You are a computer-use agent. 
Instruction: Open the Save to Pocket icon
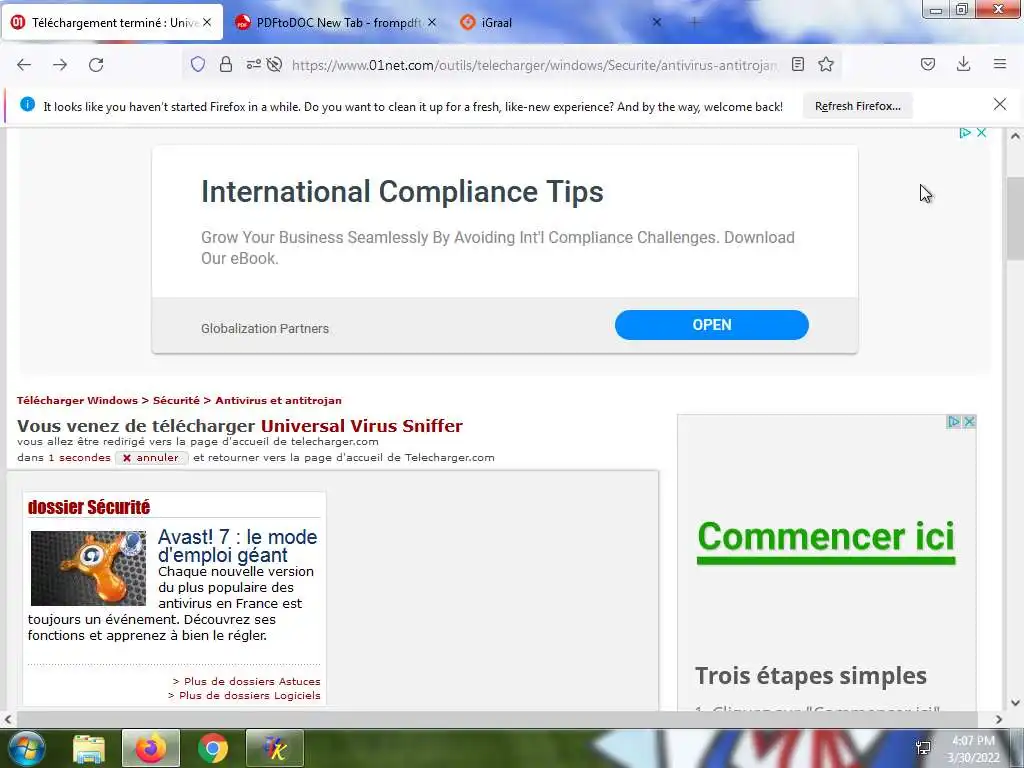coord(927,64)
